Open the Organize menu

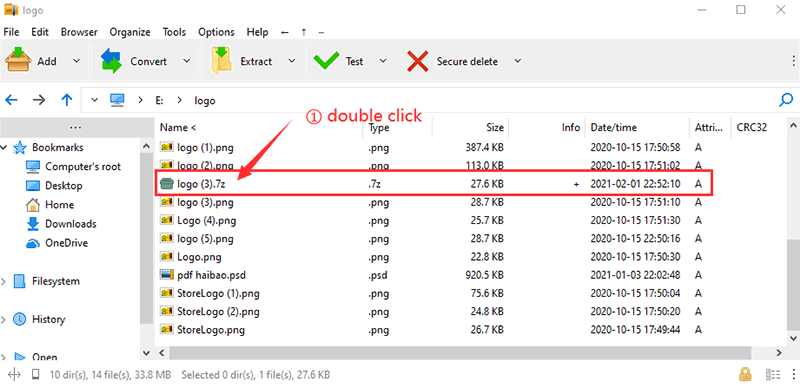(x=130, y=32)
